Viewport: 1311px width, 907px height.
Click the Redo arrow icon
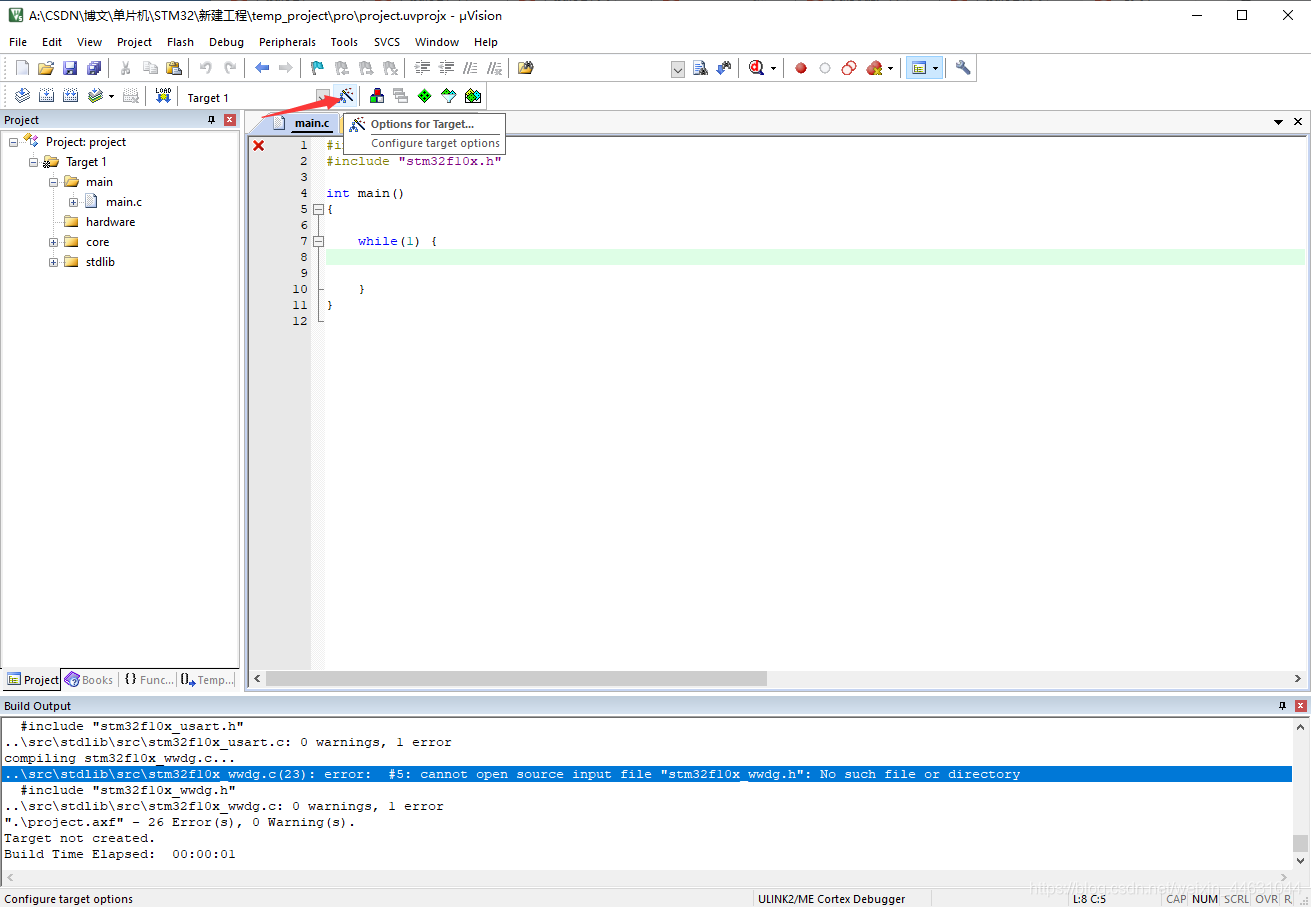(x=230, y=68)
